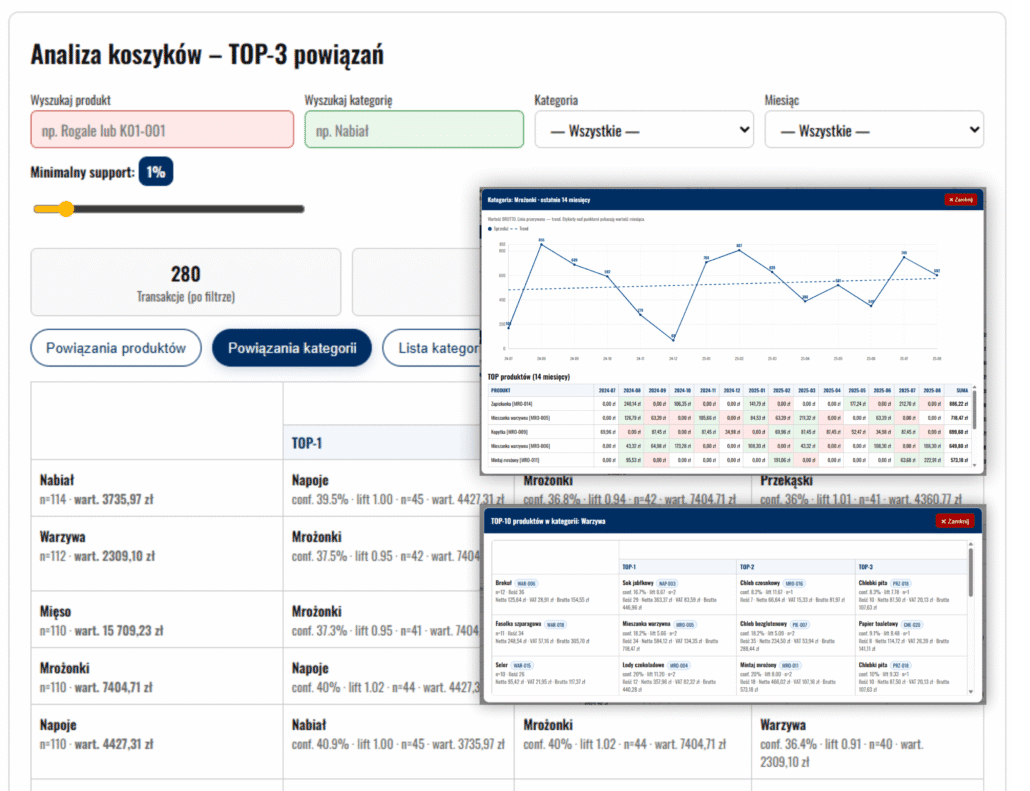Click the 1% minimal support badge

[156, 172]
